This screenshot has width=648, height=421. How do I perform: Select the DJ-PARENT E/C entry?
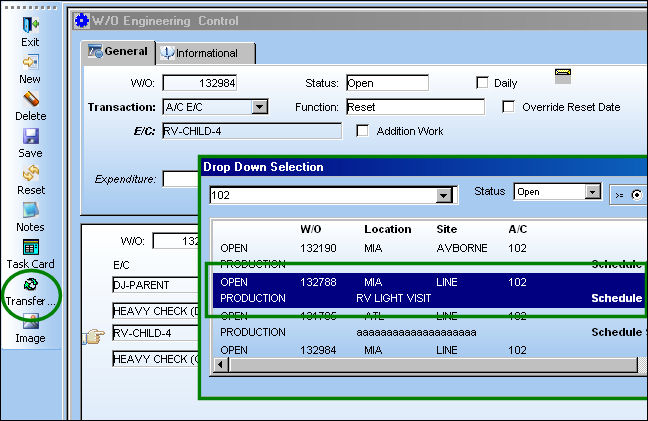[x=156, y=285]
